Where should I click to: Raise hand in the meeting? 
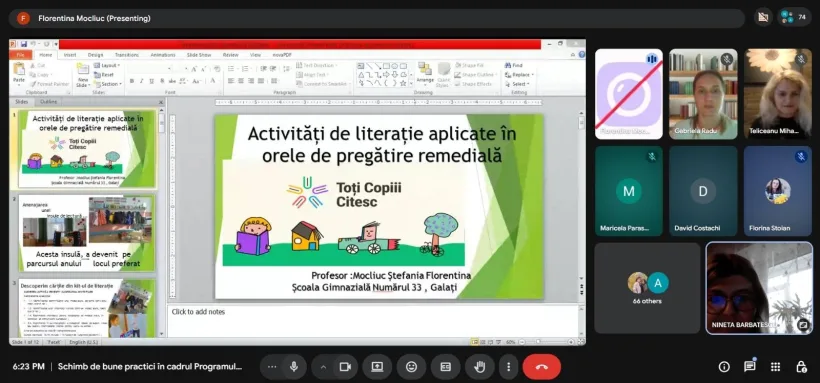(x=480, y=367)
